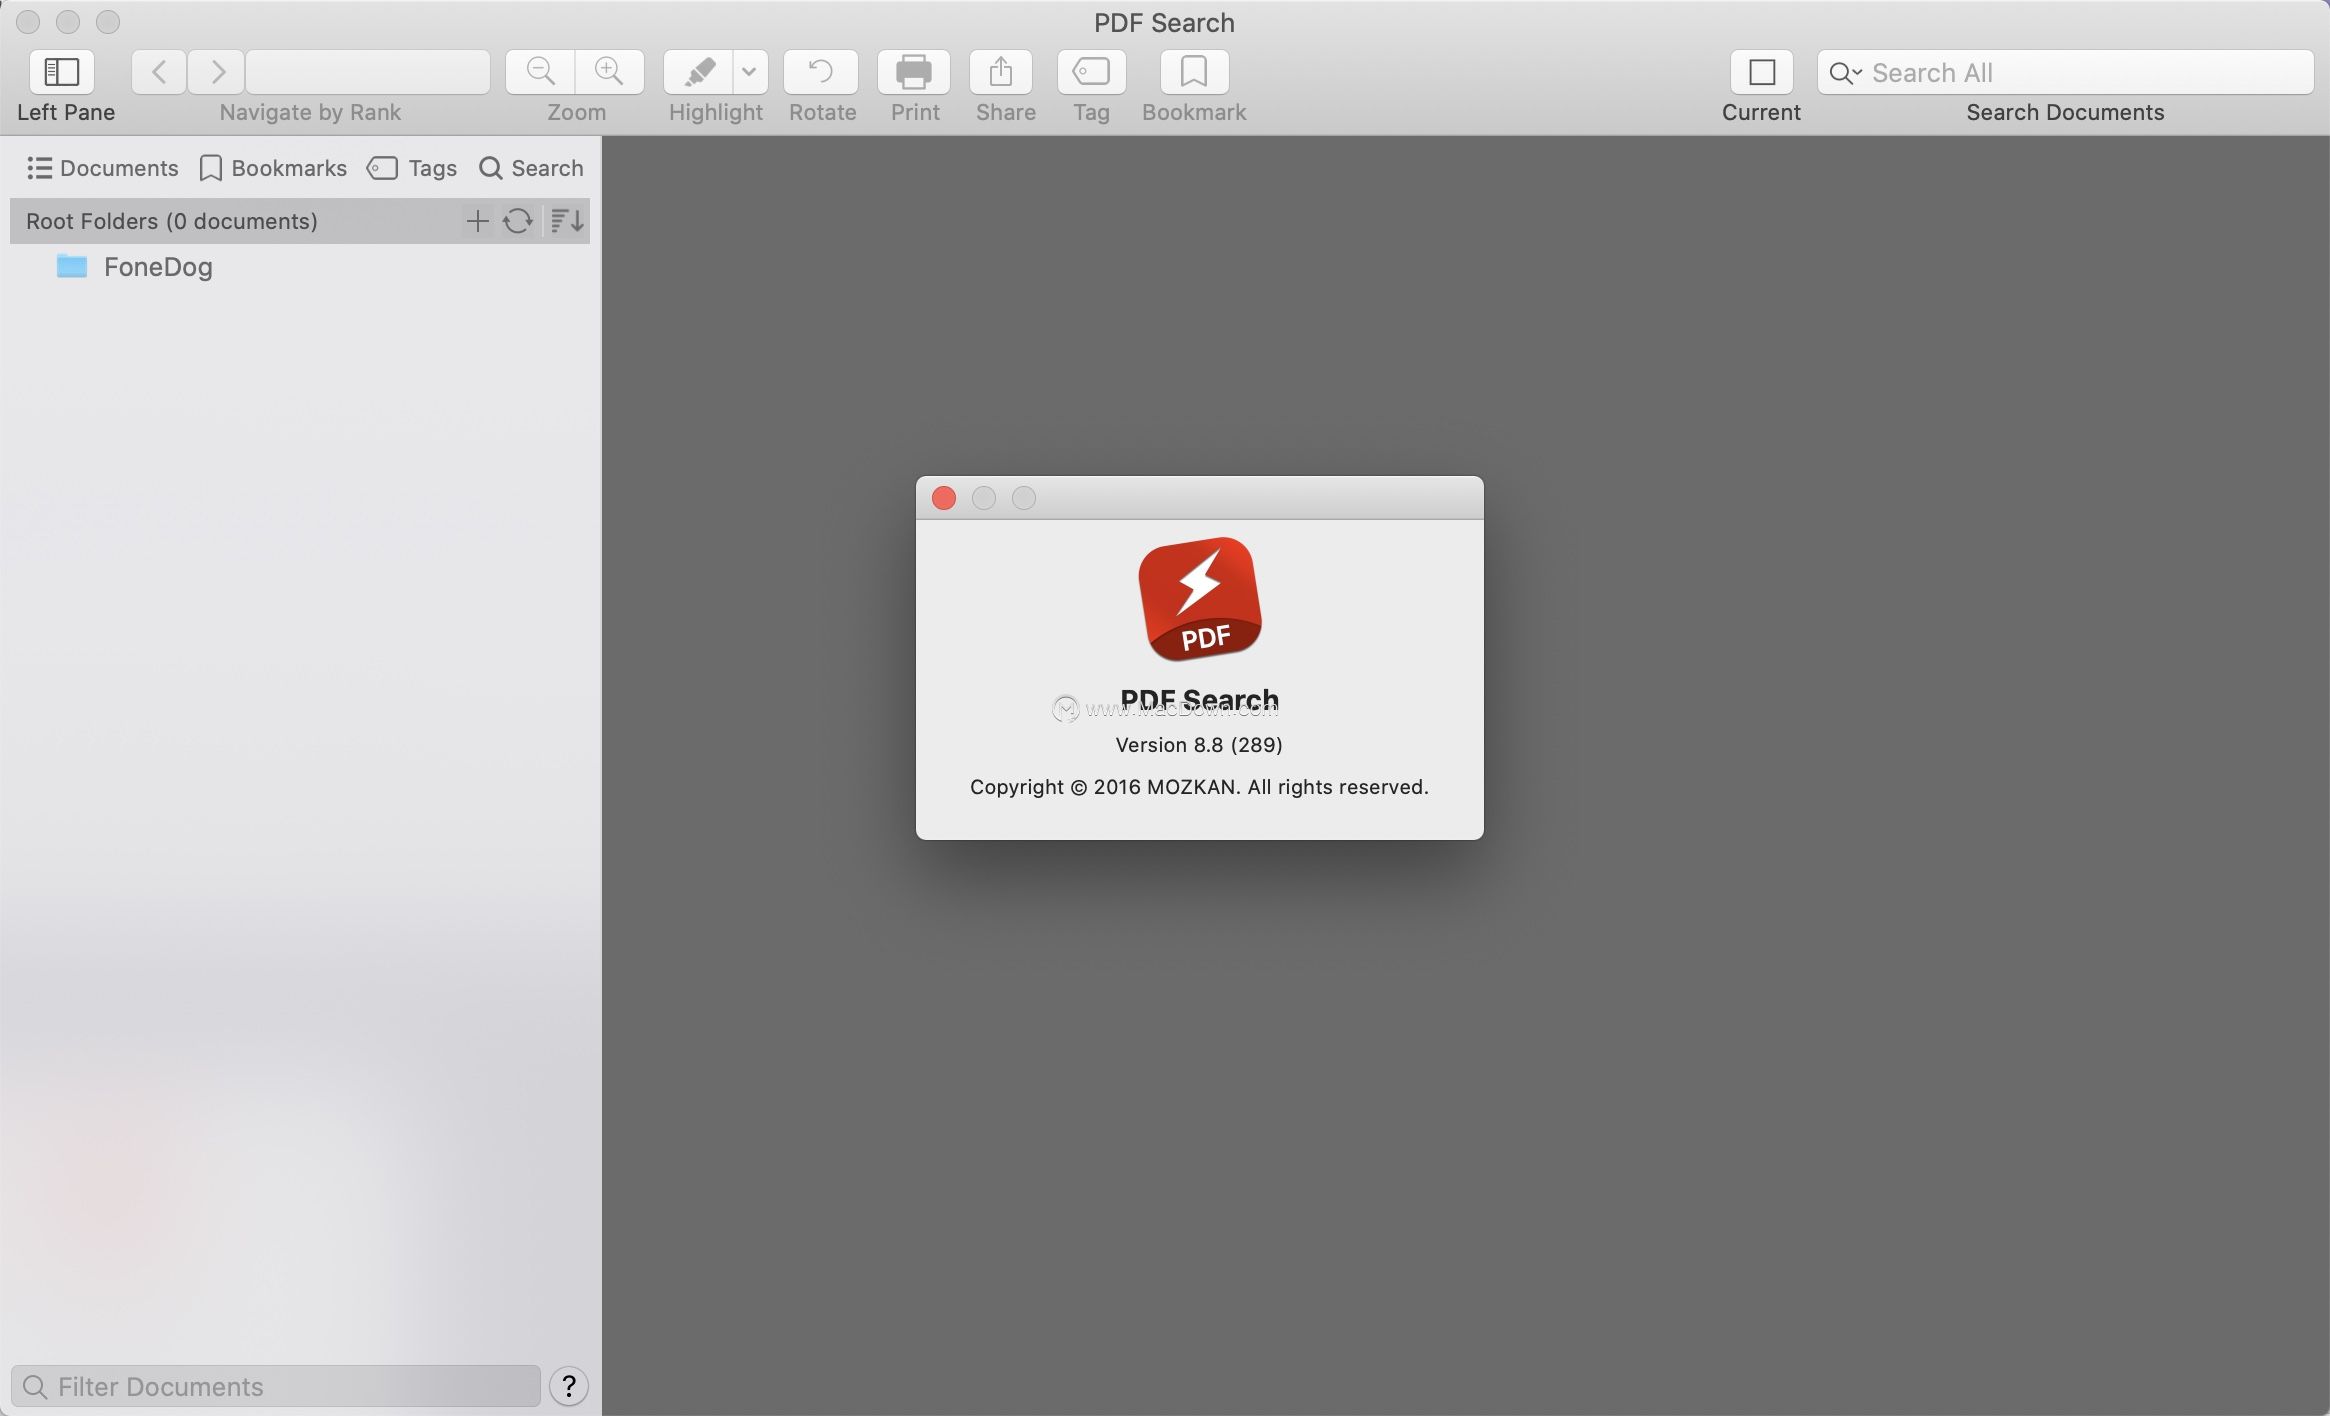Viewport: 2330px width, 1416px height.
Task: Click the Zoom In icon
Action: pyautogui.click(x=607, y=70)
